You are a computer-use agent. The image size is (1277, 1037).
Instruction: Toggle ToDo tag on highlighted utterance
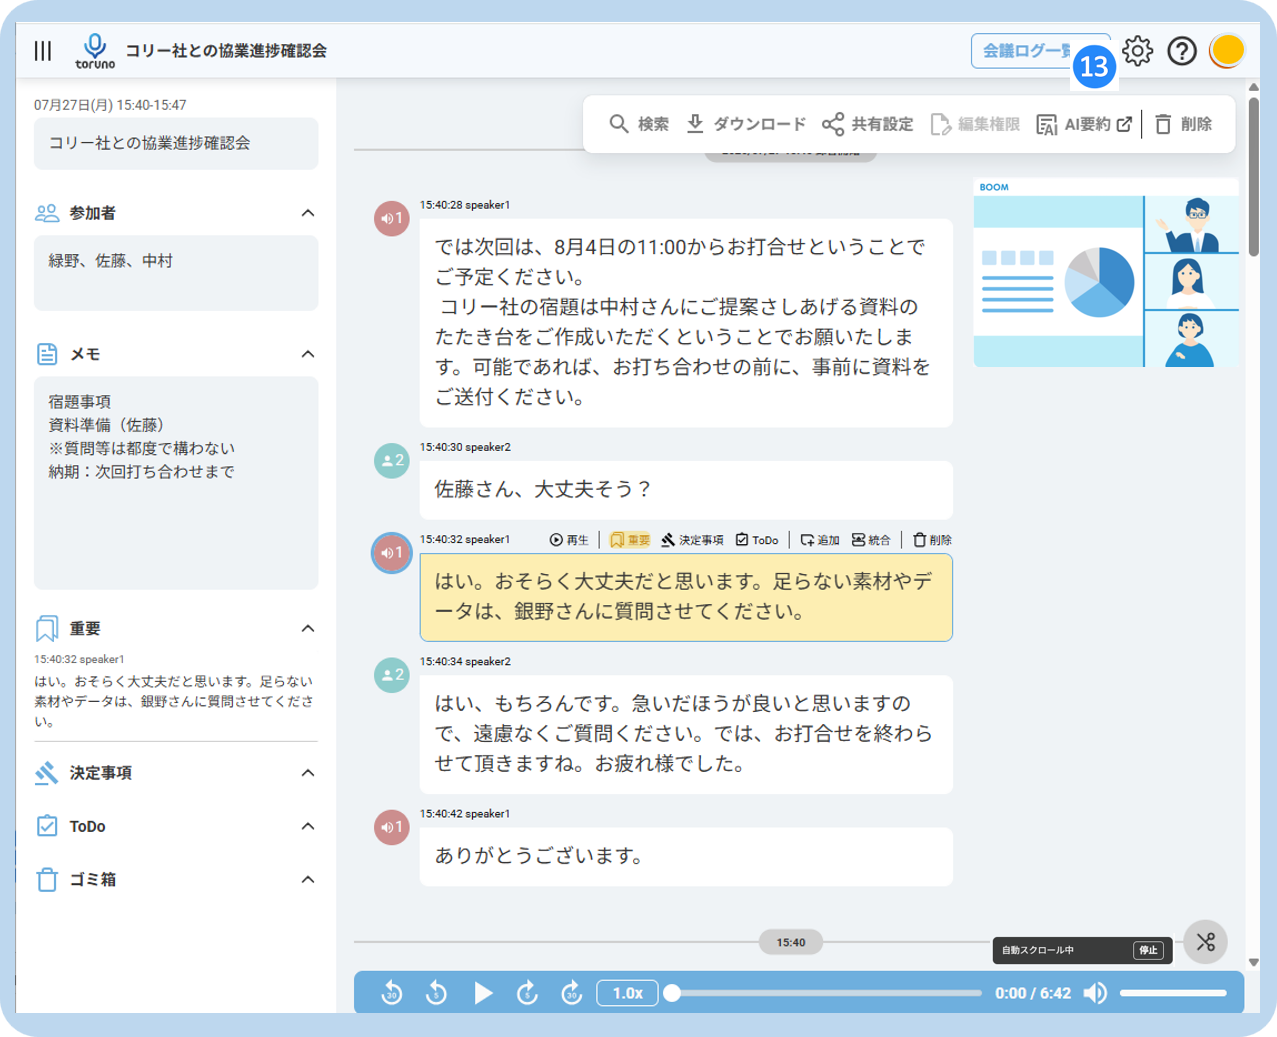click(x=757, y=540)
